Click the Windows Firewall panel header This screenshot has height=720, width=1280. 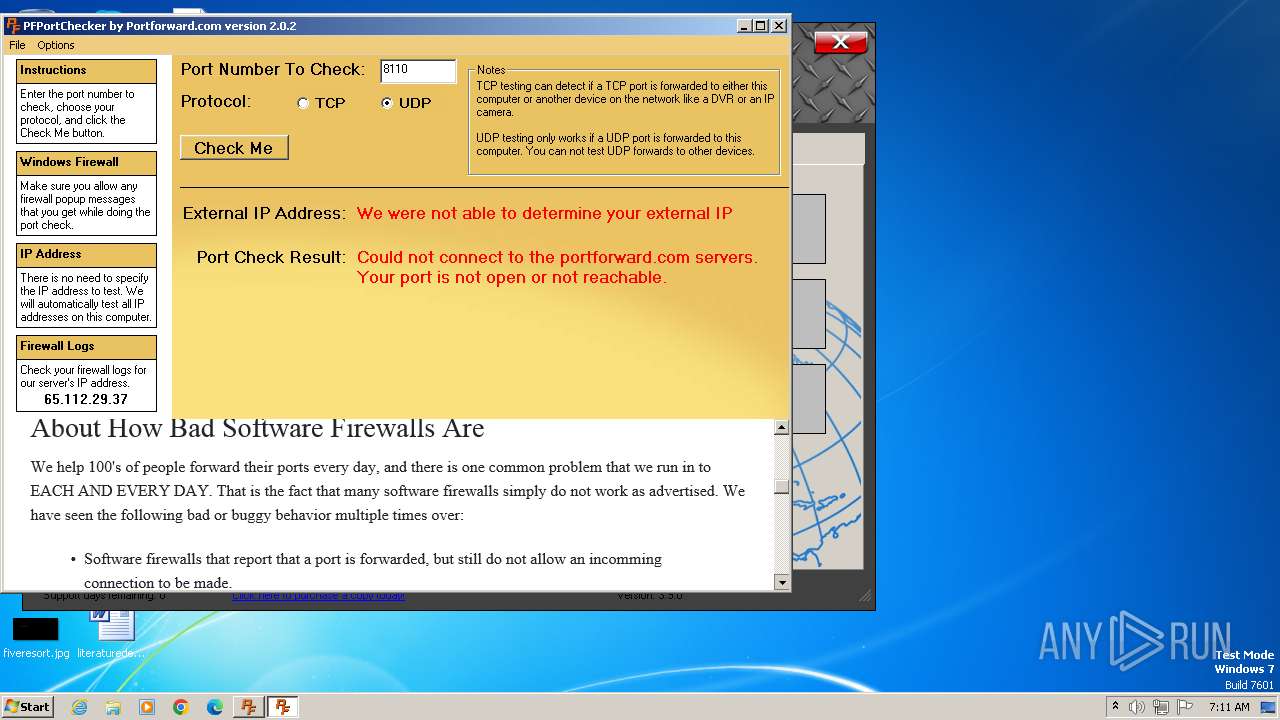click(x=86, y=163)
